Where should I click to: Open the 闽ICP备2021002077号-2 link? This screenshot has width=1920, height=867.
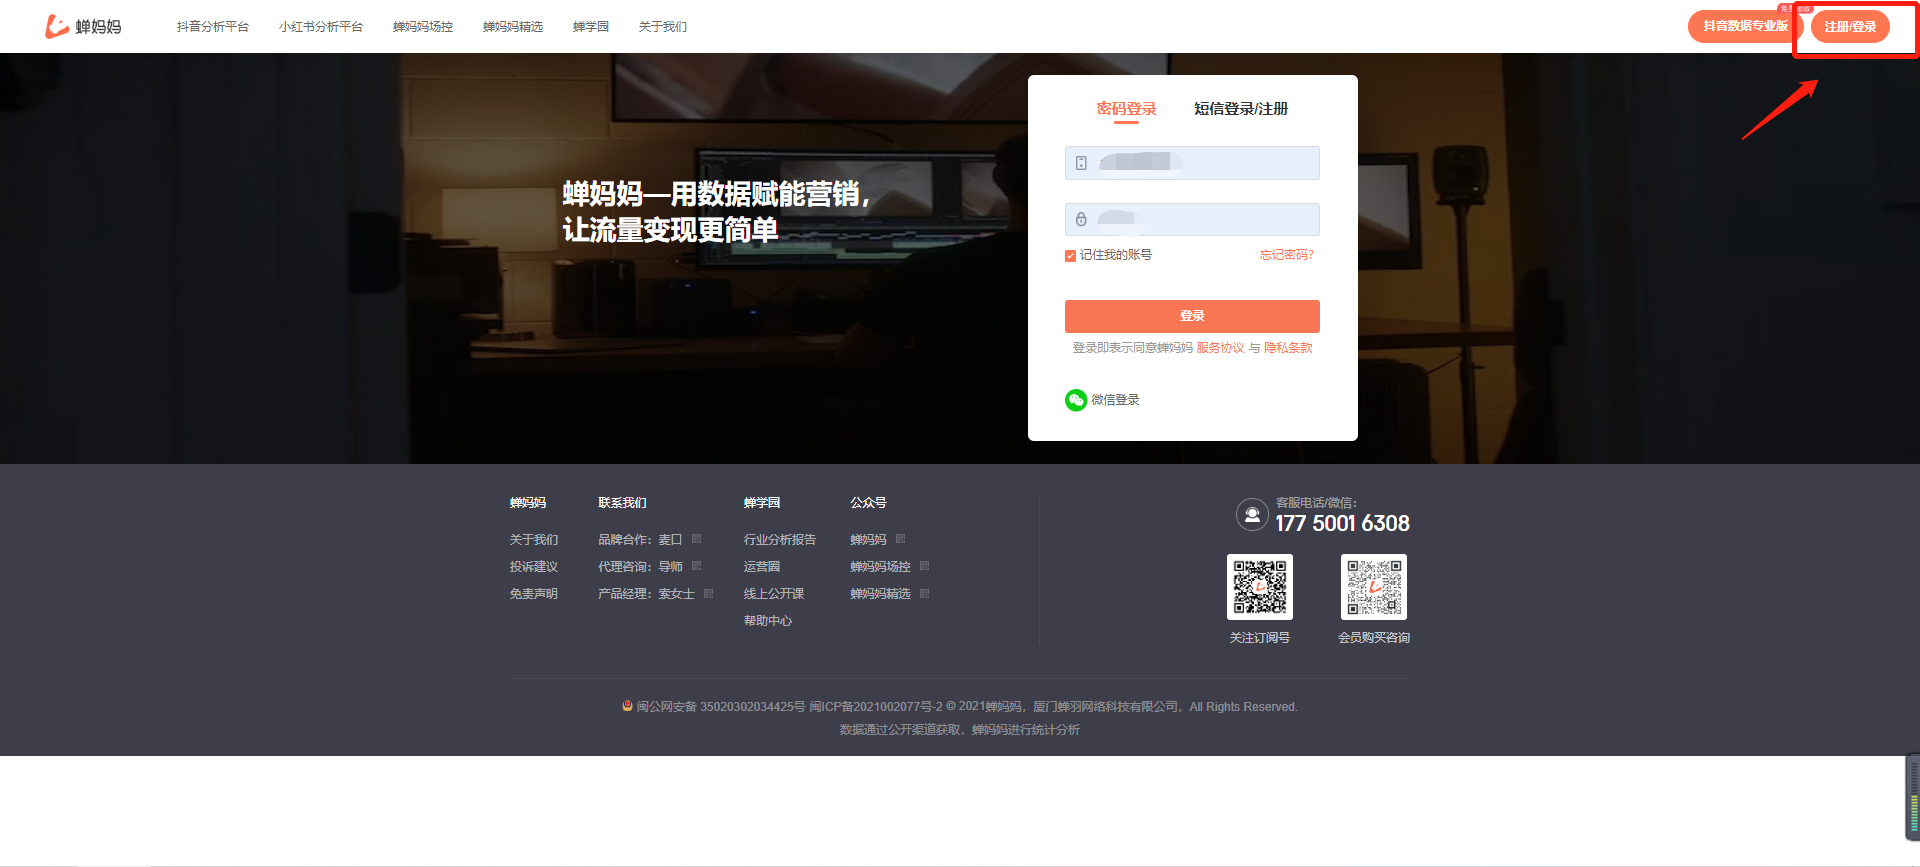(875, 707)
